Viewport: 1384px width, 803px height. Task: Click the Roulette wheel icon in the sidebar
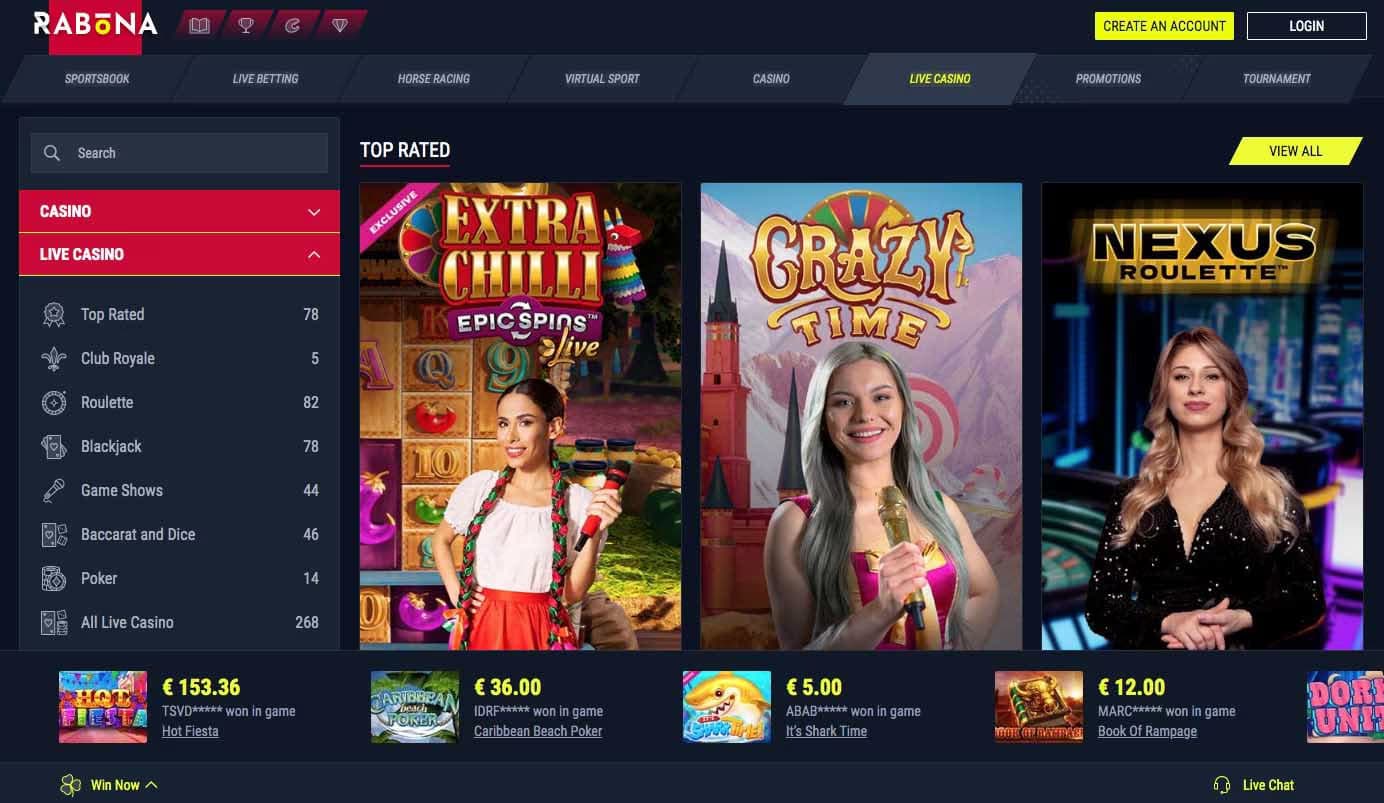pyautogui.click(x=54, y=403)
